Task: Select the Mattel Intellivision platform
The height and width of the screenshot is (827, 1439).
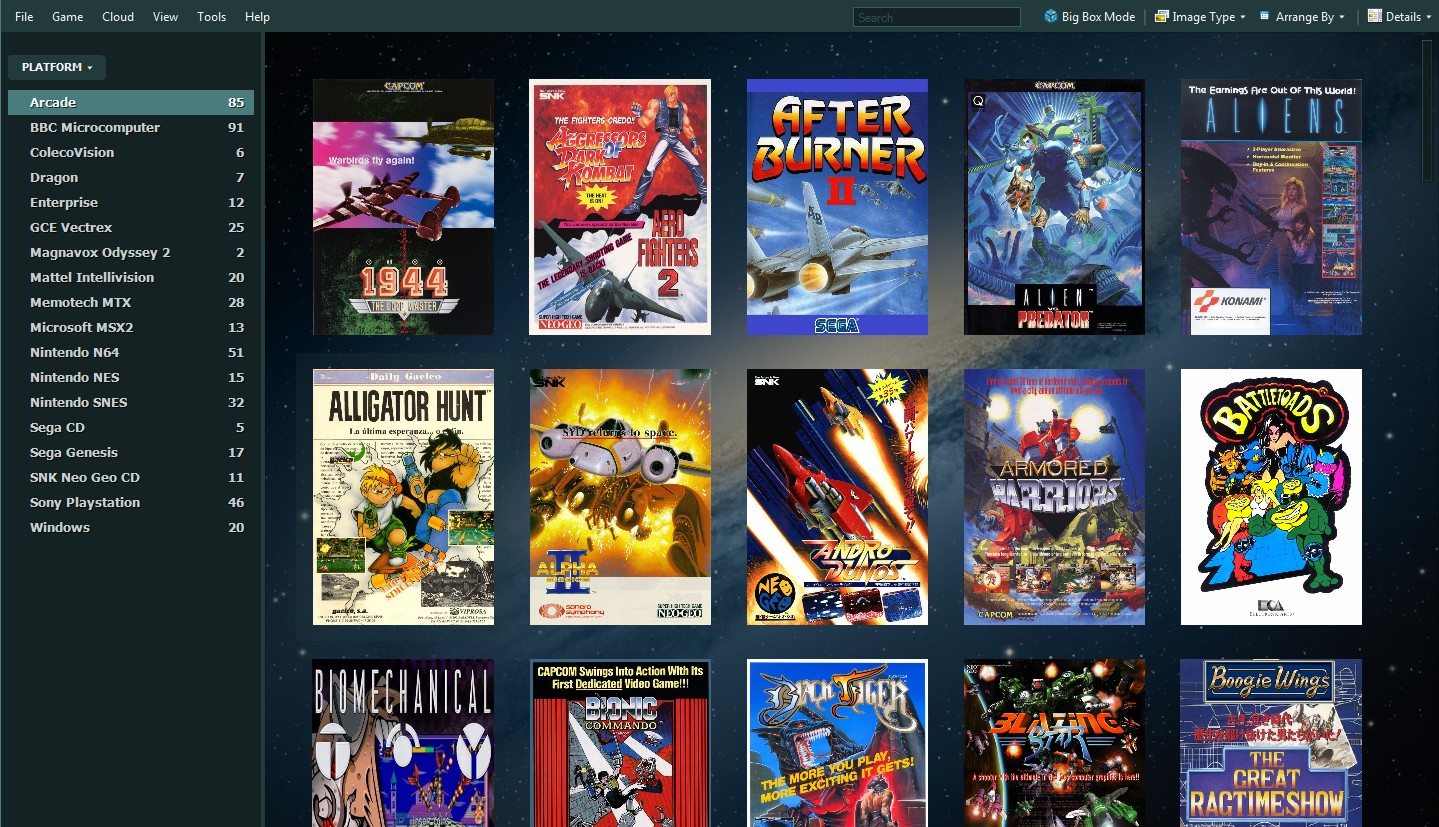Action: 131,277
